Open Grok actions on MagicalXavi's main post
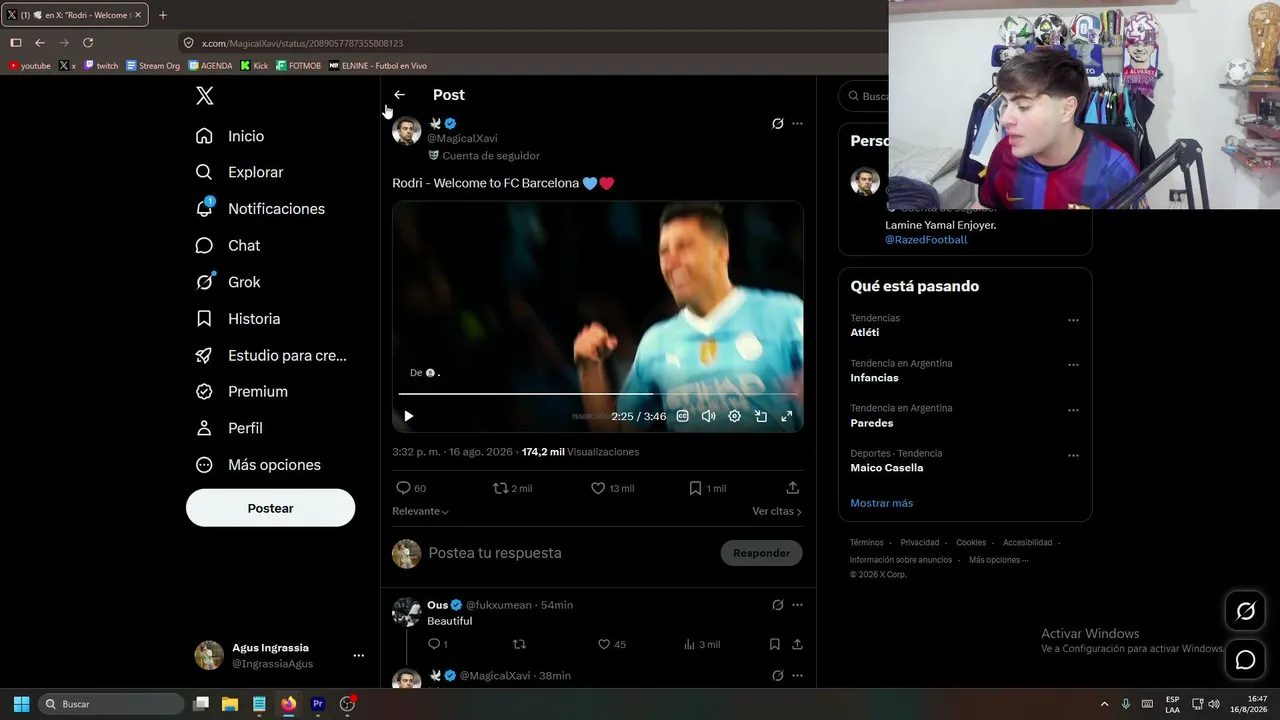Screen dimensions: 1280x720 click(x=777, y=124)
